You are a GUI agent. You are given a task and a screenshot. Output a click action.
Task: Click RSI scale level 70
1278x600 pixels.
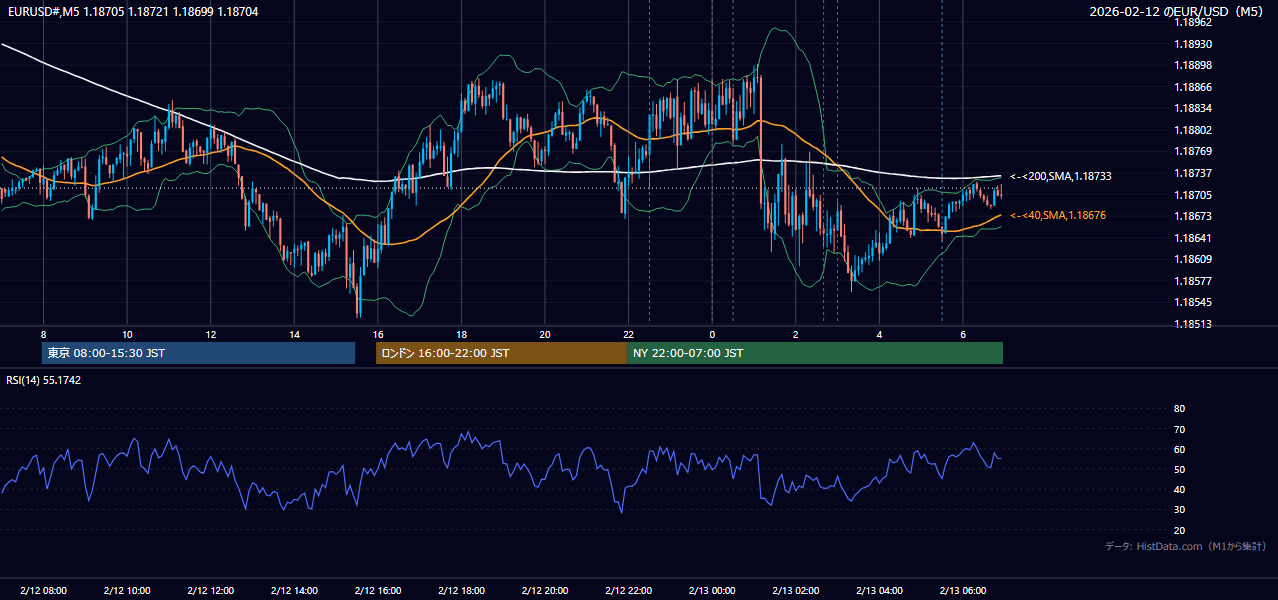pyautogui.click(x=1179, y=429)
